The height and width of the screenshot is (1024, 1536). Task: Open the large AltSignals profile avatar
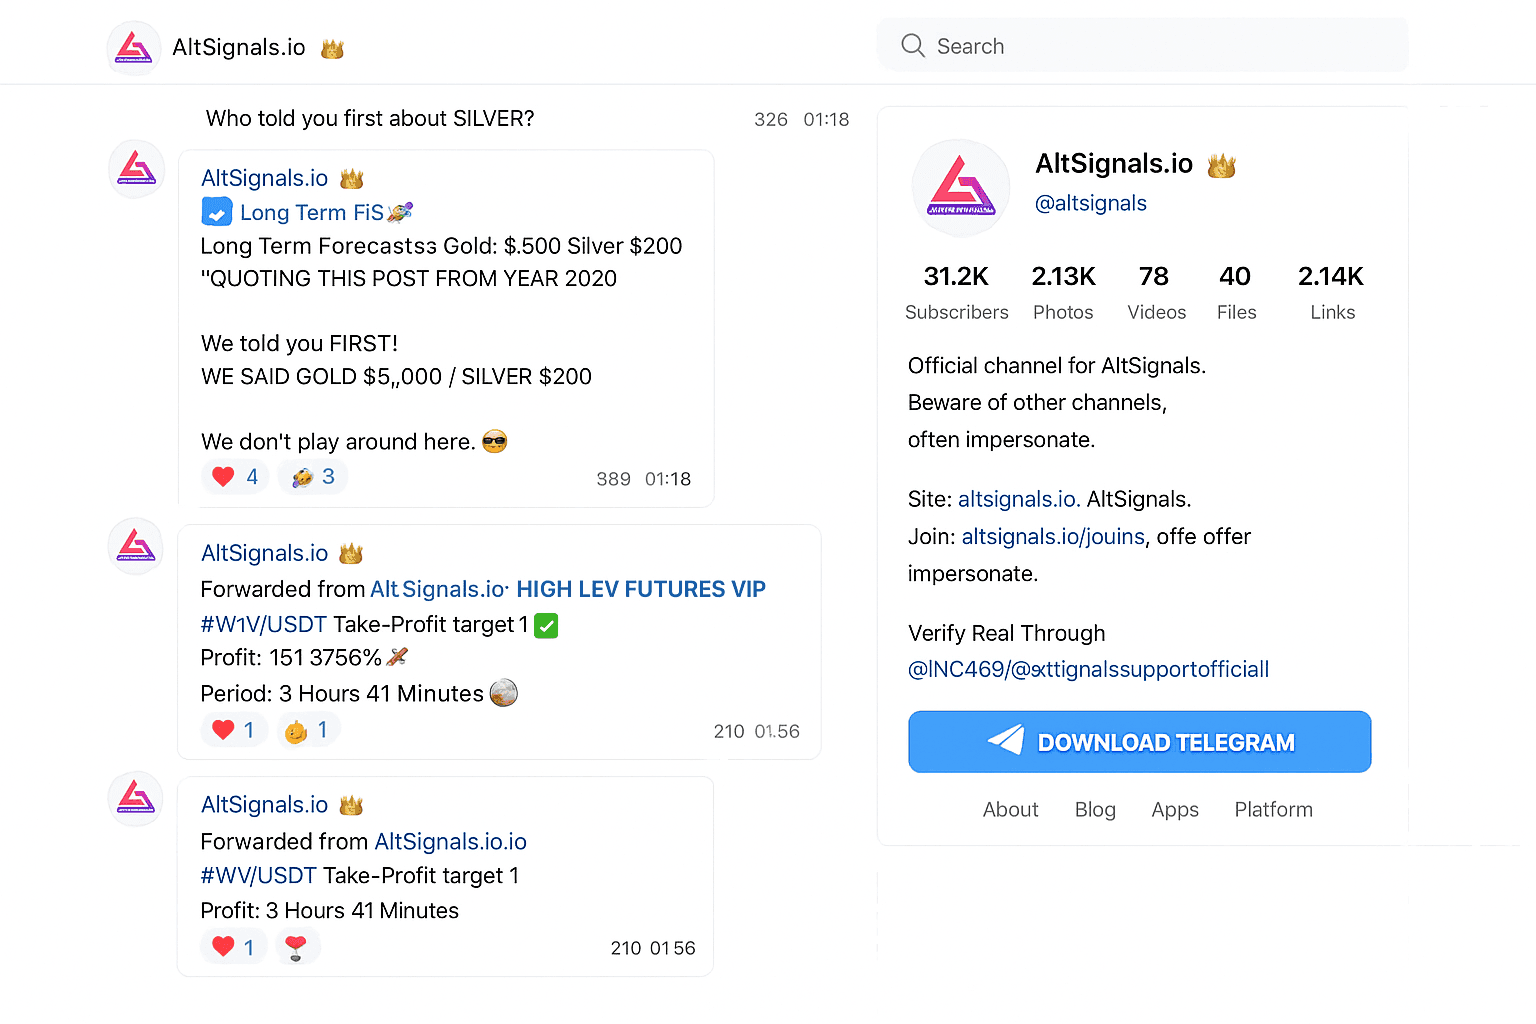point(961,188)
